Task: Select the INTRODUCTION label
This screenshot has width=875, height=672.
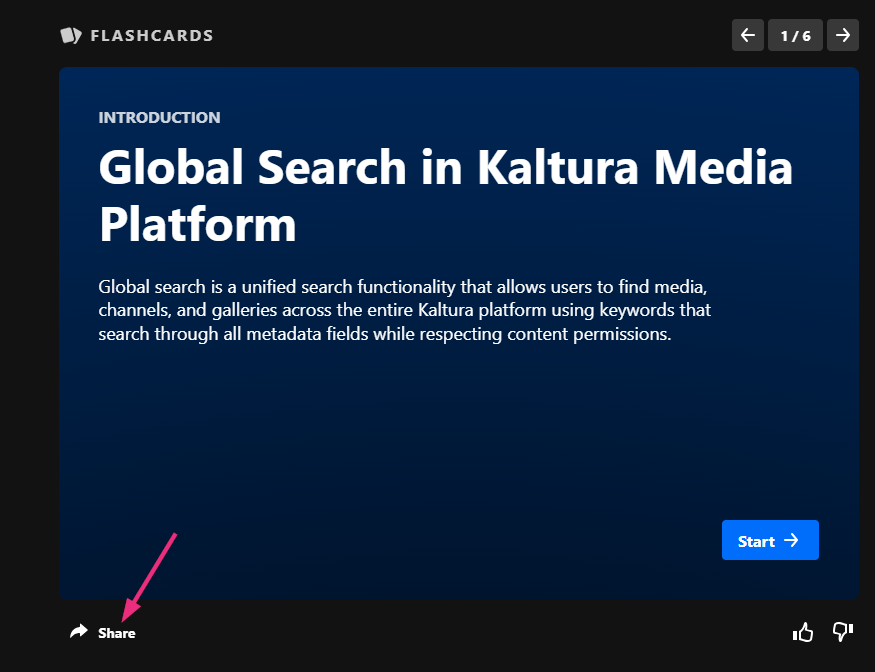Action: click(160, 117)
